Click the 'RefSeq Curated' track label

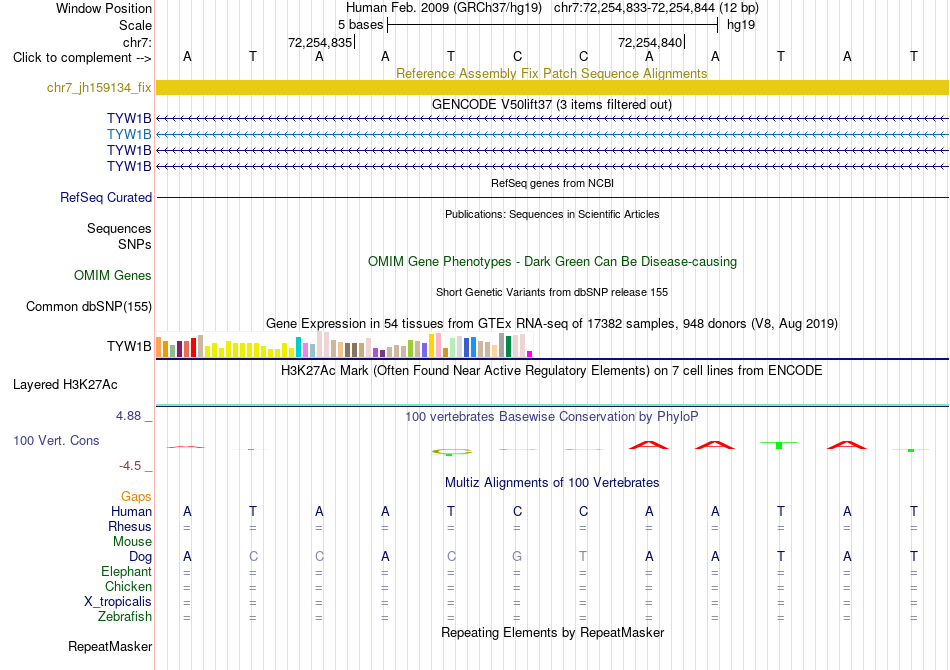(106, 197)
